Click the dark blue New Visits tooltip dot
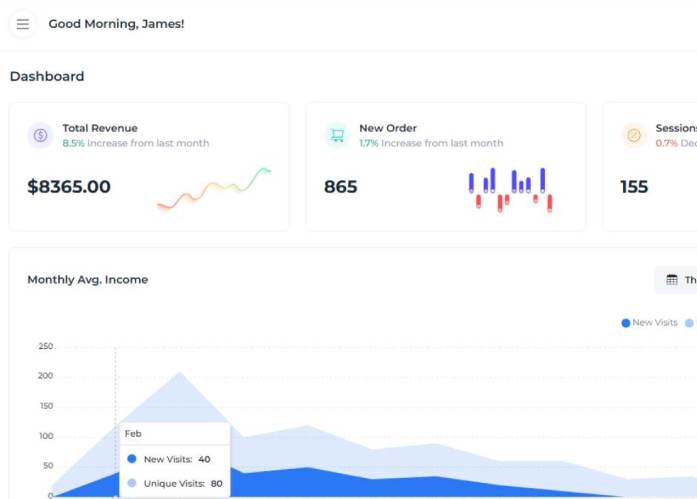The image size is (697, 499). (x=132, y=459)
